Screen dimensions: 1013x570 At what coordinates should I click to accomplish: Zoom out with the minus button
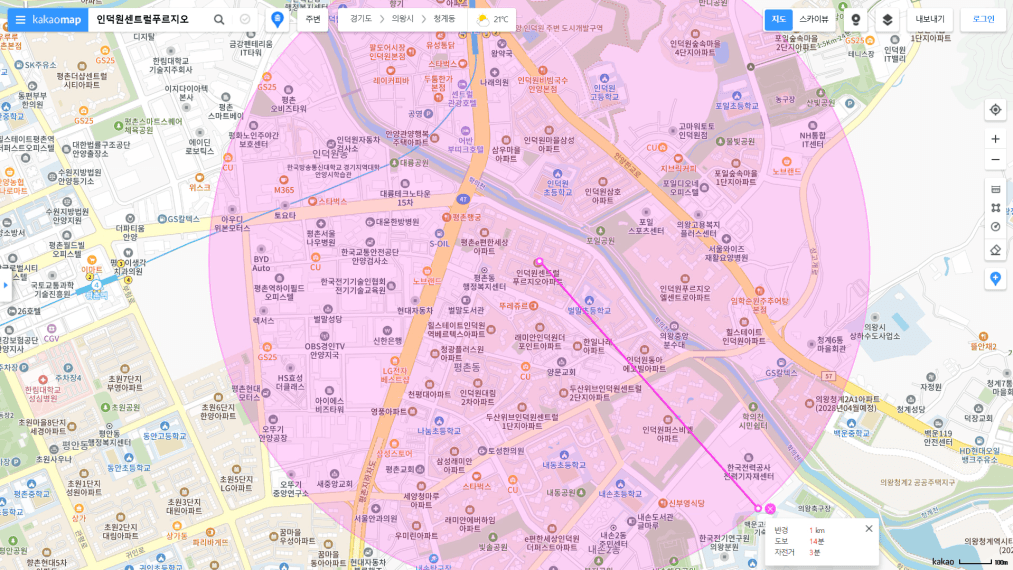tap(996, 160)
